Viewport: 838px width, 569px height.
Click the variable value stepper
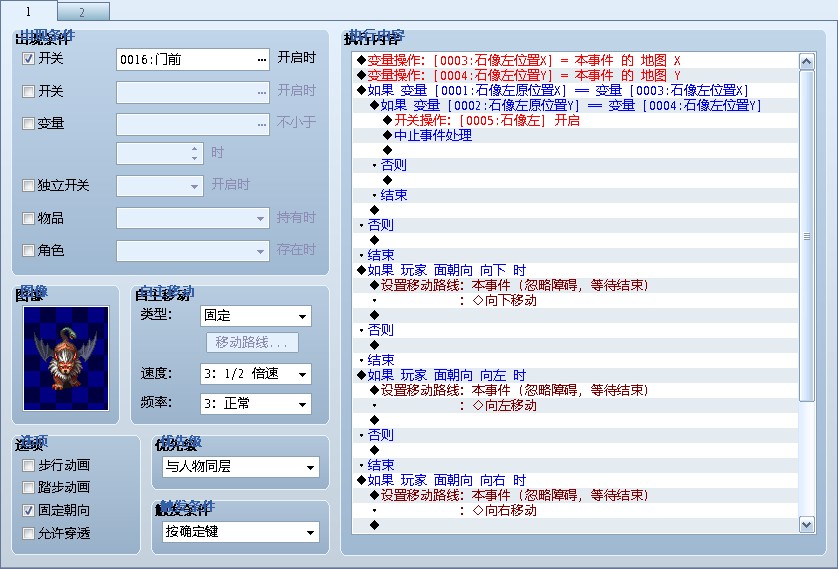click(195, 154)
